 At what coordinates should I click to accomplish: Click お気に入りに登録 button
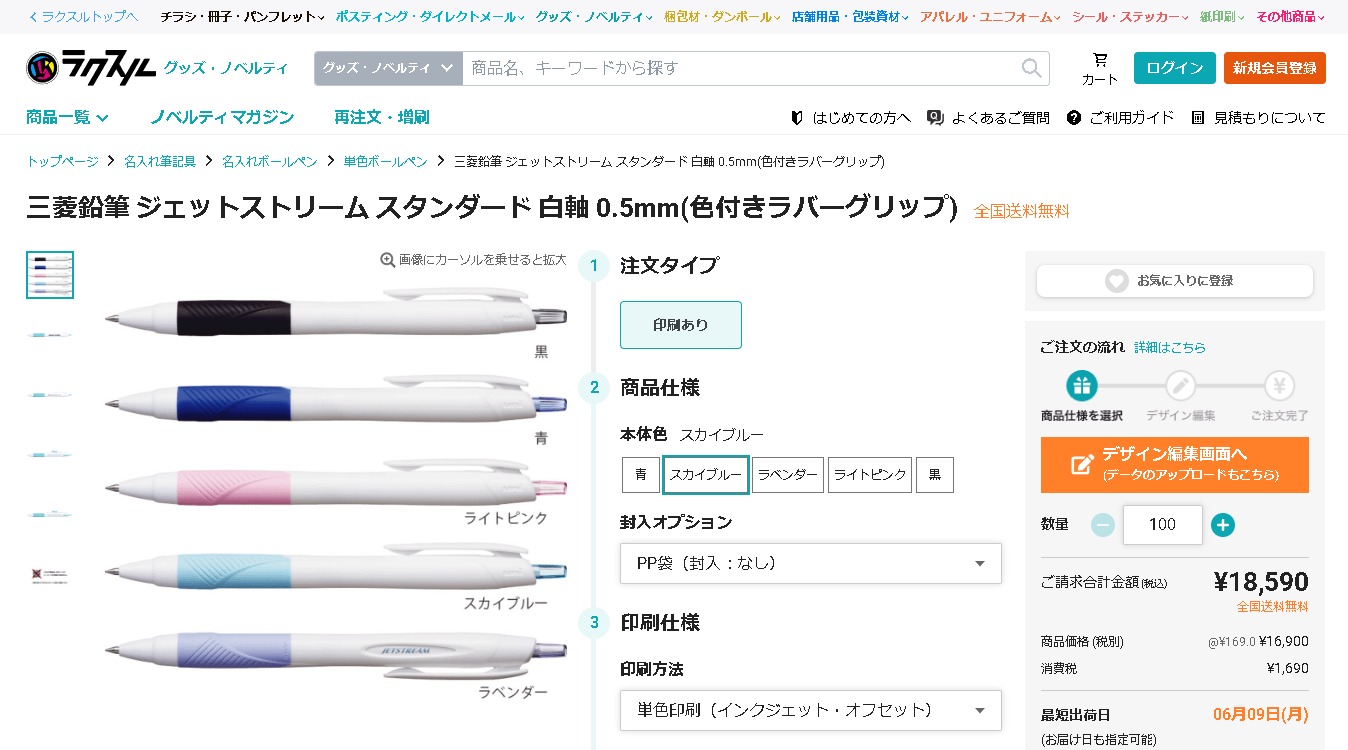[1175, 281]
